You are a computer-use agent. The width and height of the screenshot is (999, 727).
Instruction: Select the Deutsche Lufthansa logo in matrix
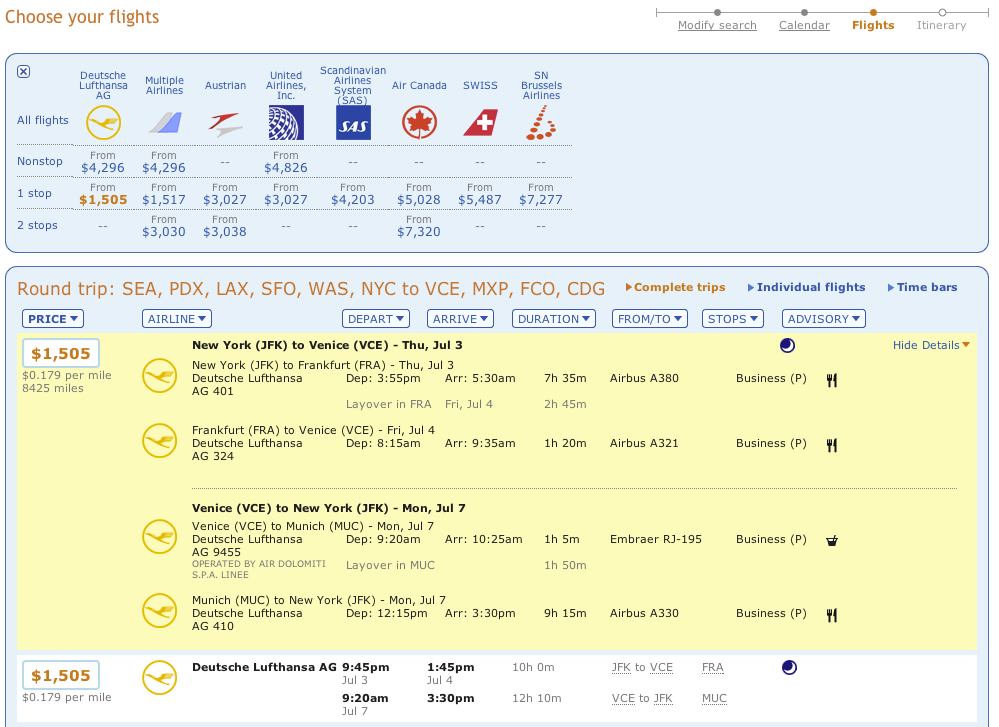point(103,122)
